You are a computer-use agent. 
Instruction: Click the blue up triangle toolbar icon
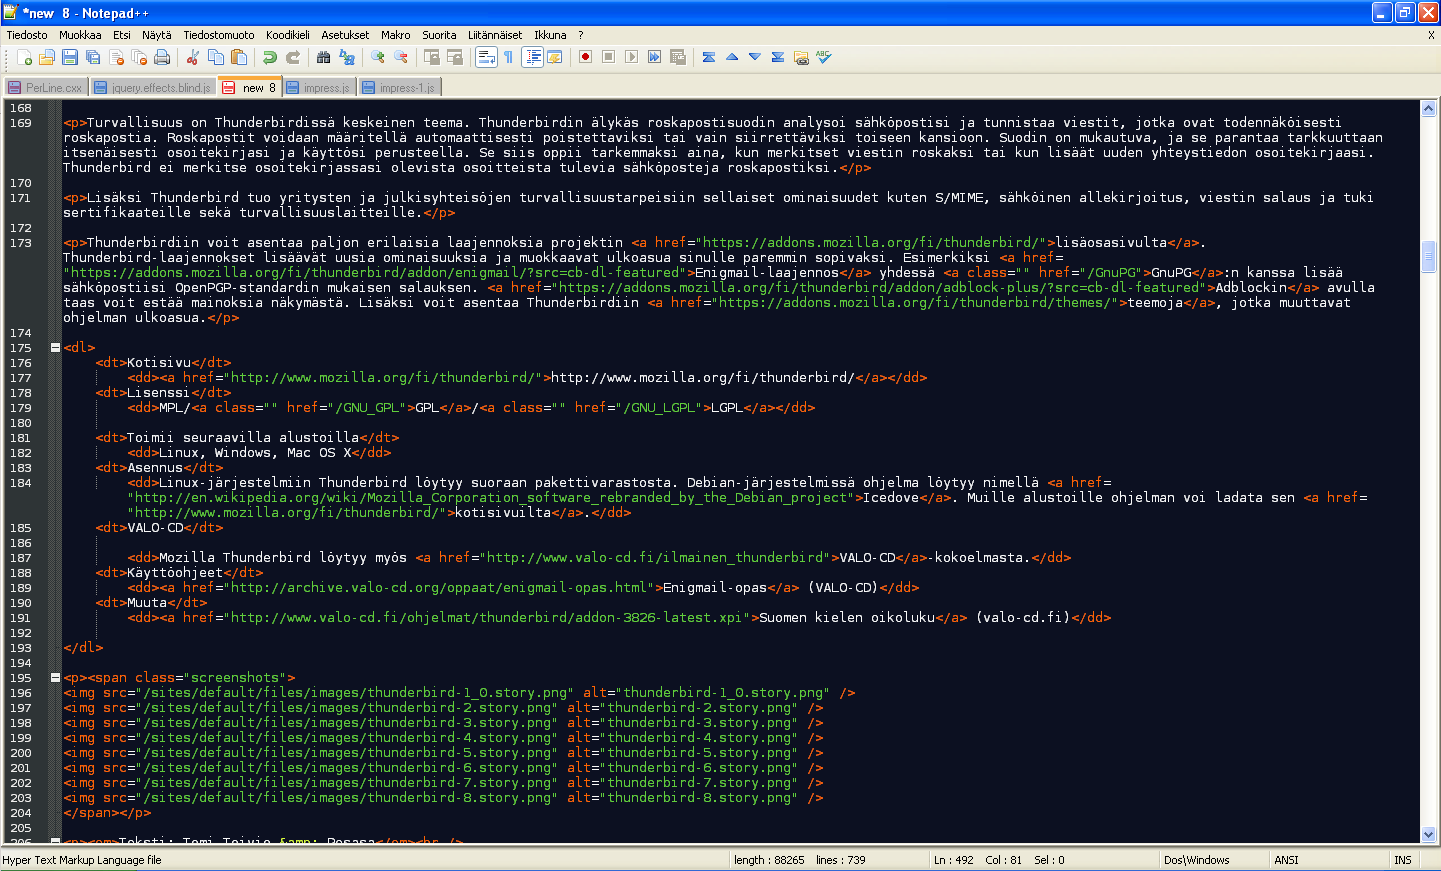coord(732,57)
